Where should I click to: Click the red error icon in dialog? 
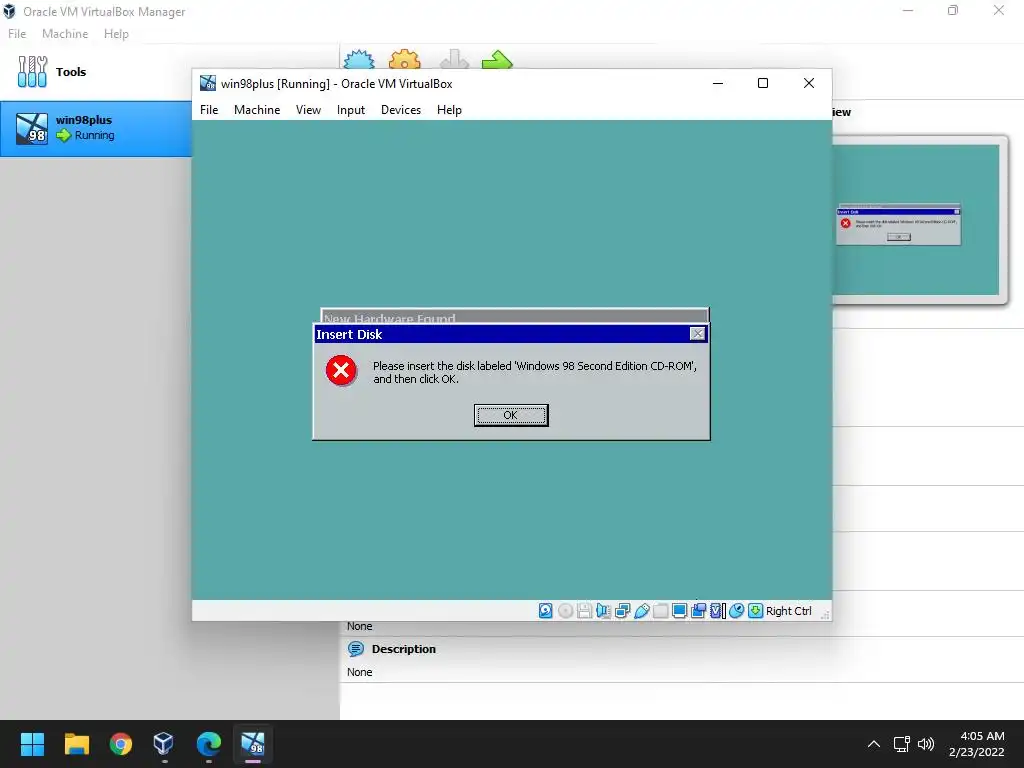(341, 371)
